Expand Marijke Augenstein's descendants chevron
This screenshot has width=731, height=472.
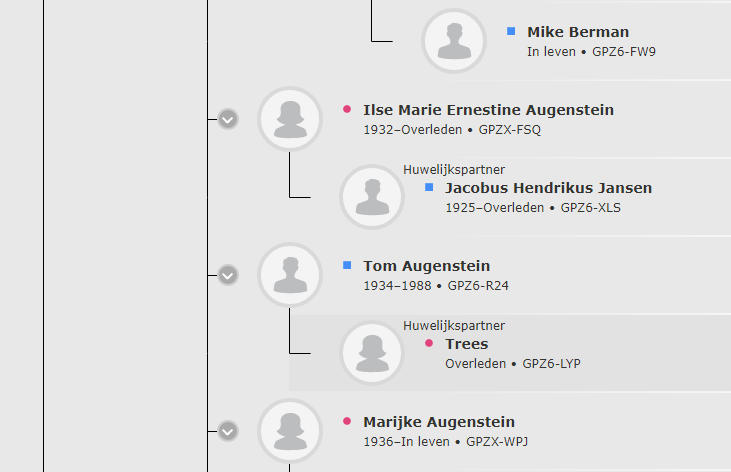(228, 431)
